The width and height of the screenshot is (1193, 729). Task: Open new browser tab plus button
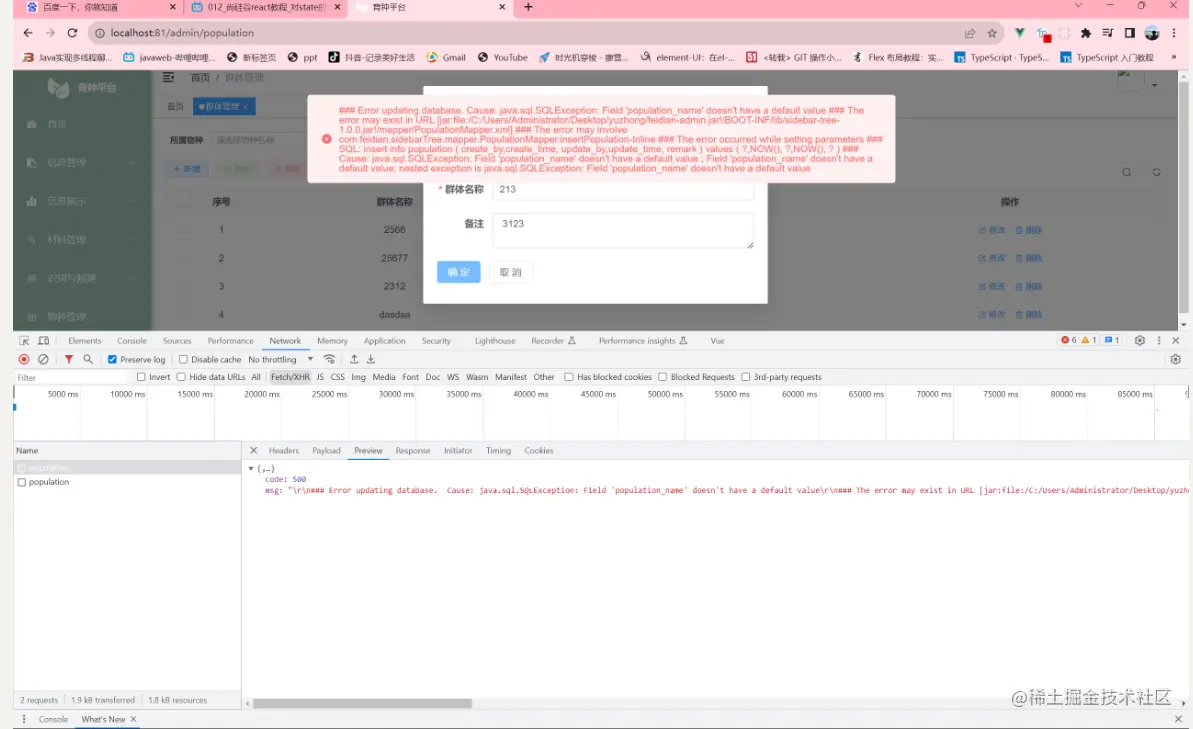click(x=528, y=7)
